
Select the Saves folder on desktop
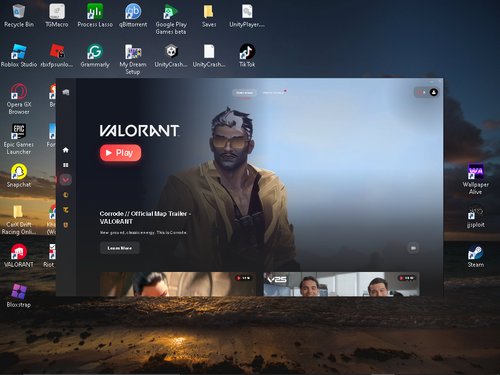pyautogui.click(x=209, y=16)
